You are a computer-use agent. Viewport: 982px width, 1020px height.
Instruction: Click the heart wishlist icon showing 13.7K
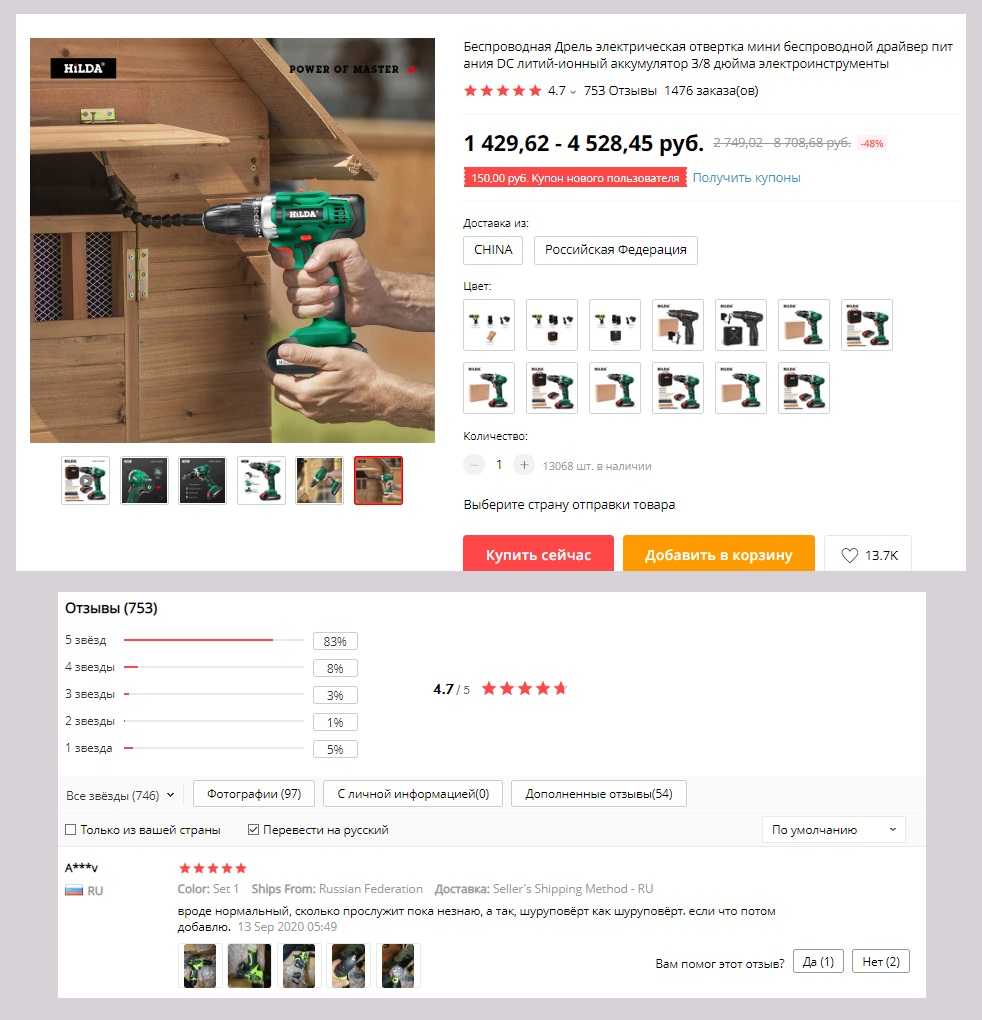coord(868,555)
